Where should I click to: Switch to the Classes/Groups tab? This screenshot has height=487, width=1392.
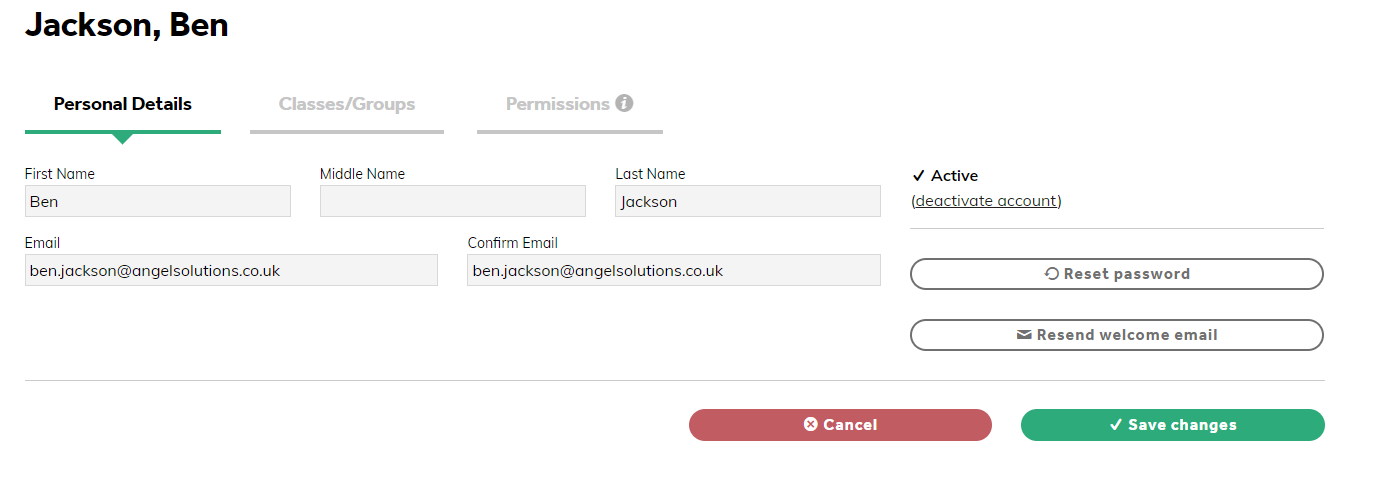click(x=347, y=104)
